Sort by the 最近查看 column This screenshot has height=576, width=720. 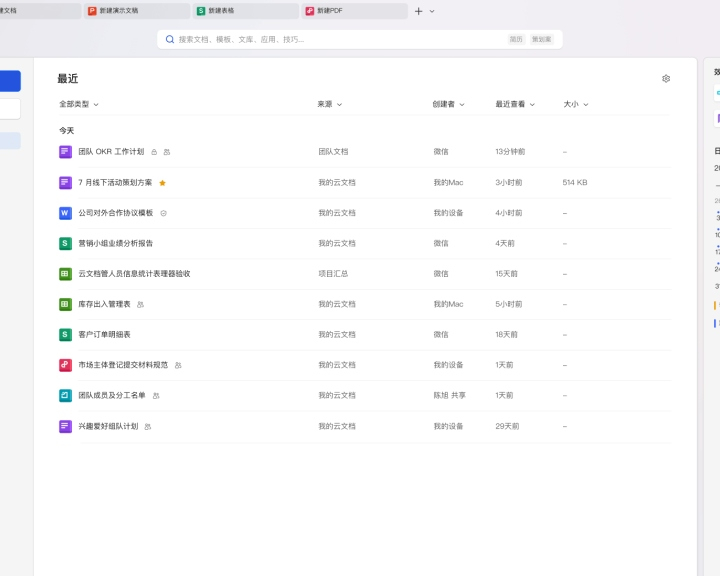[x=515, y=104]
